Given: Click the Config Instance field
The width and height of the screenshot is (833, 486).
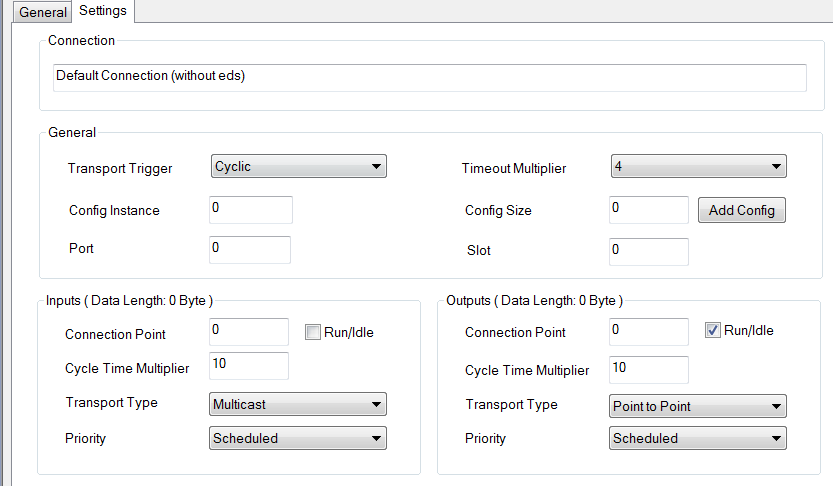Looking at the screenshot, I should click(x=251, y=210).
